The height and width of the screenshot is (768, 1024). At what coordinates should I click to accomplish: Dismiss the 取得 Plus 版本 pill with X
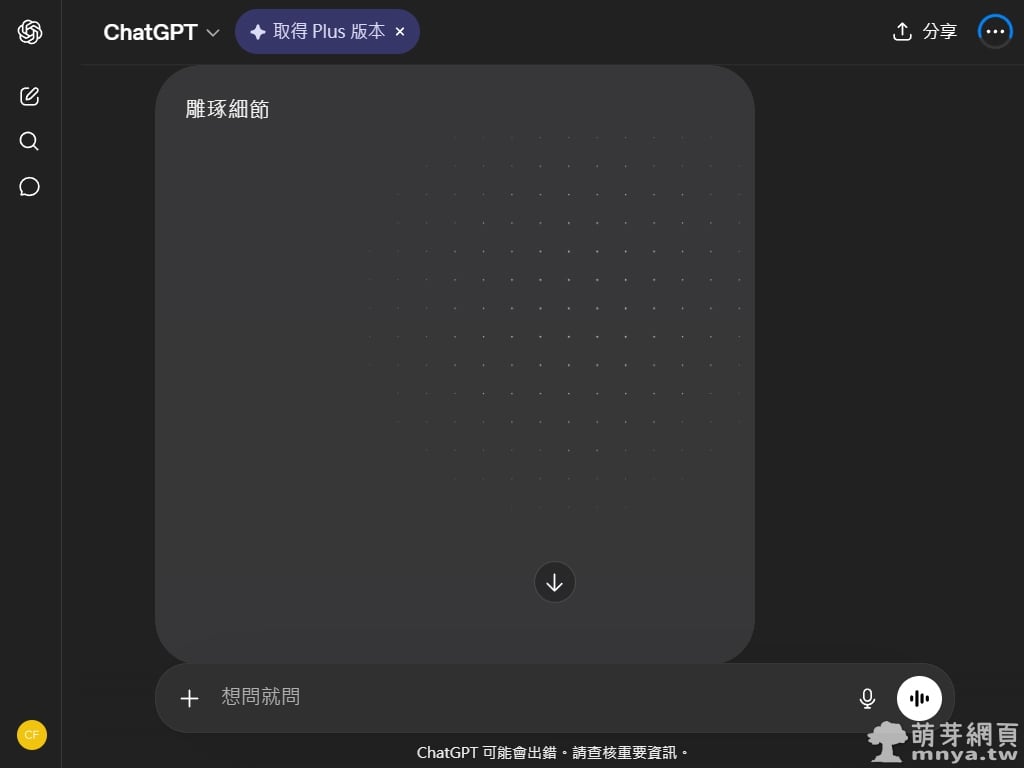400,32
